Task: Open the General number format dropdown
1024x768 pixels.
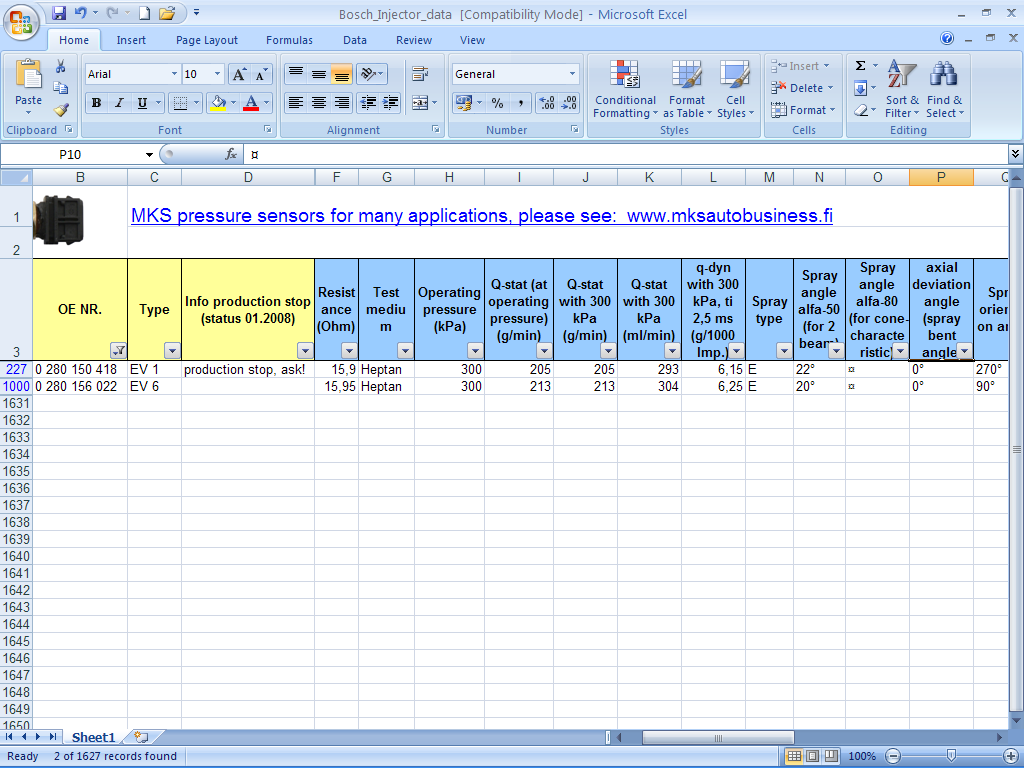Action: [x=572, y=74]
